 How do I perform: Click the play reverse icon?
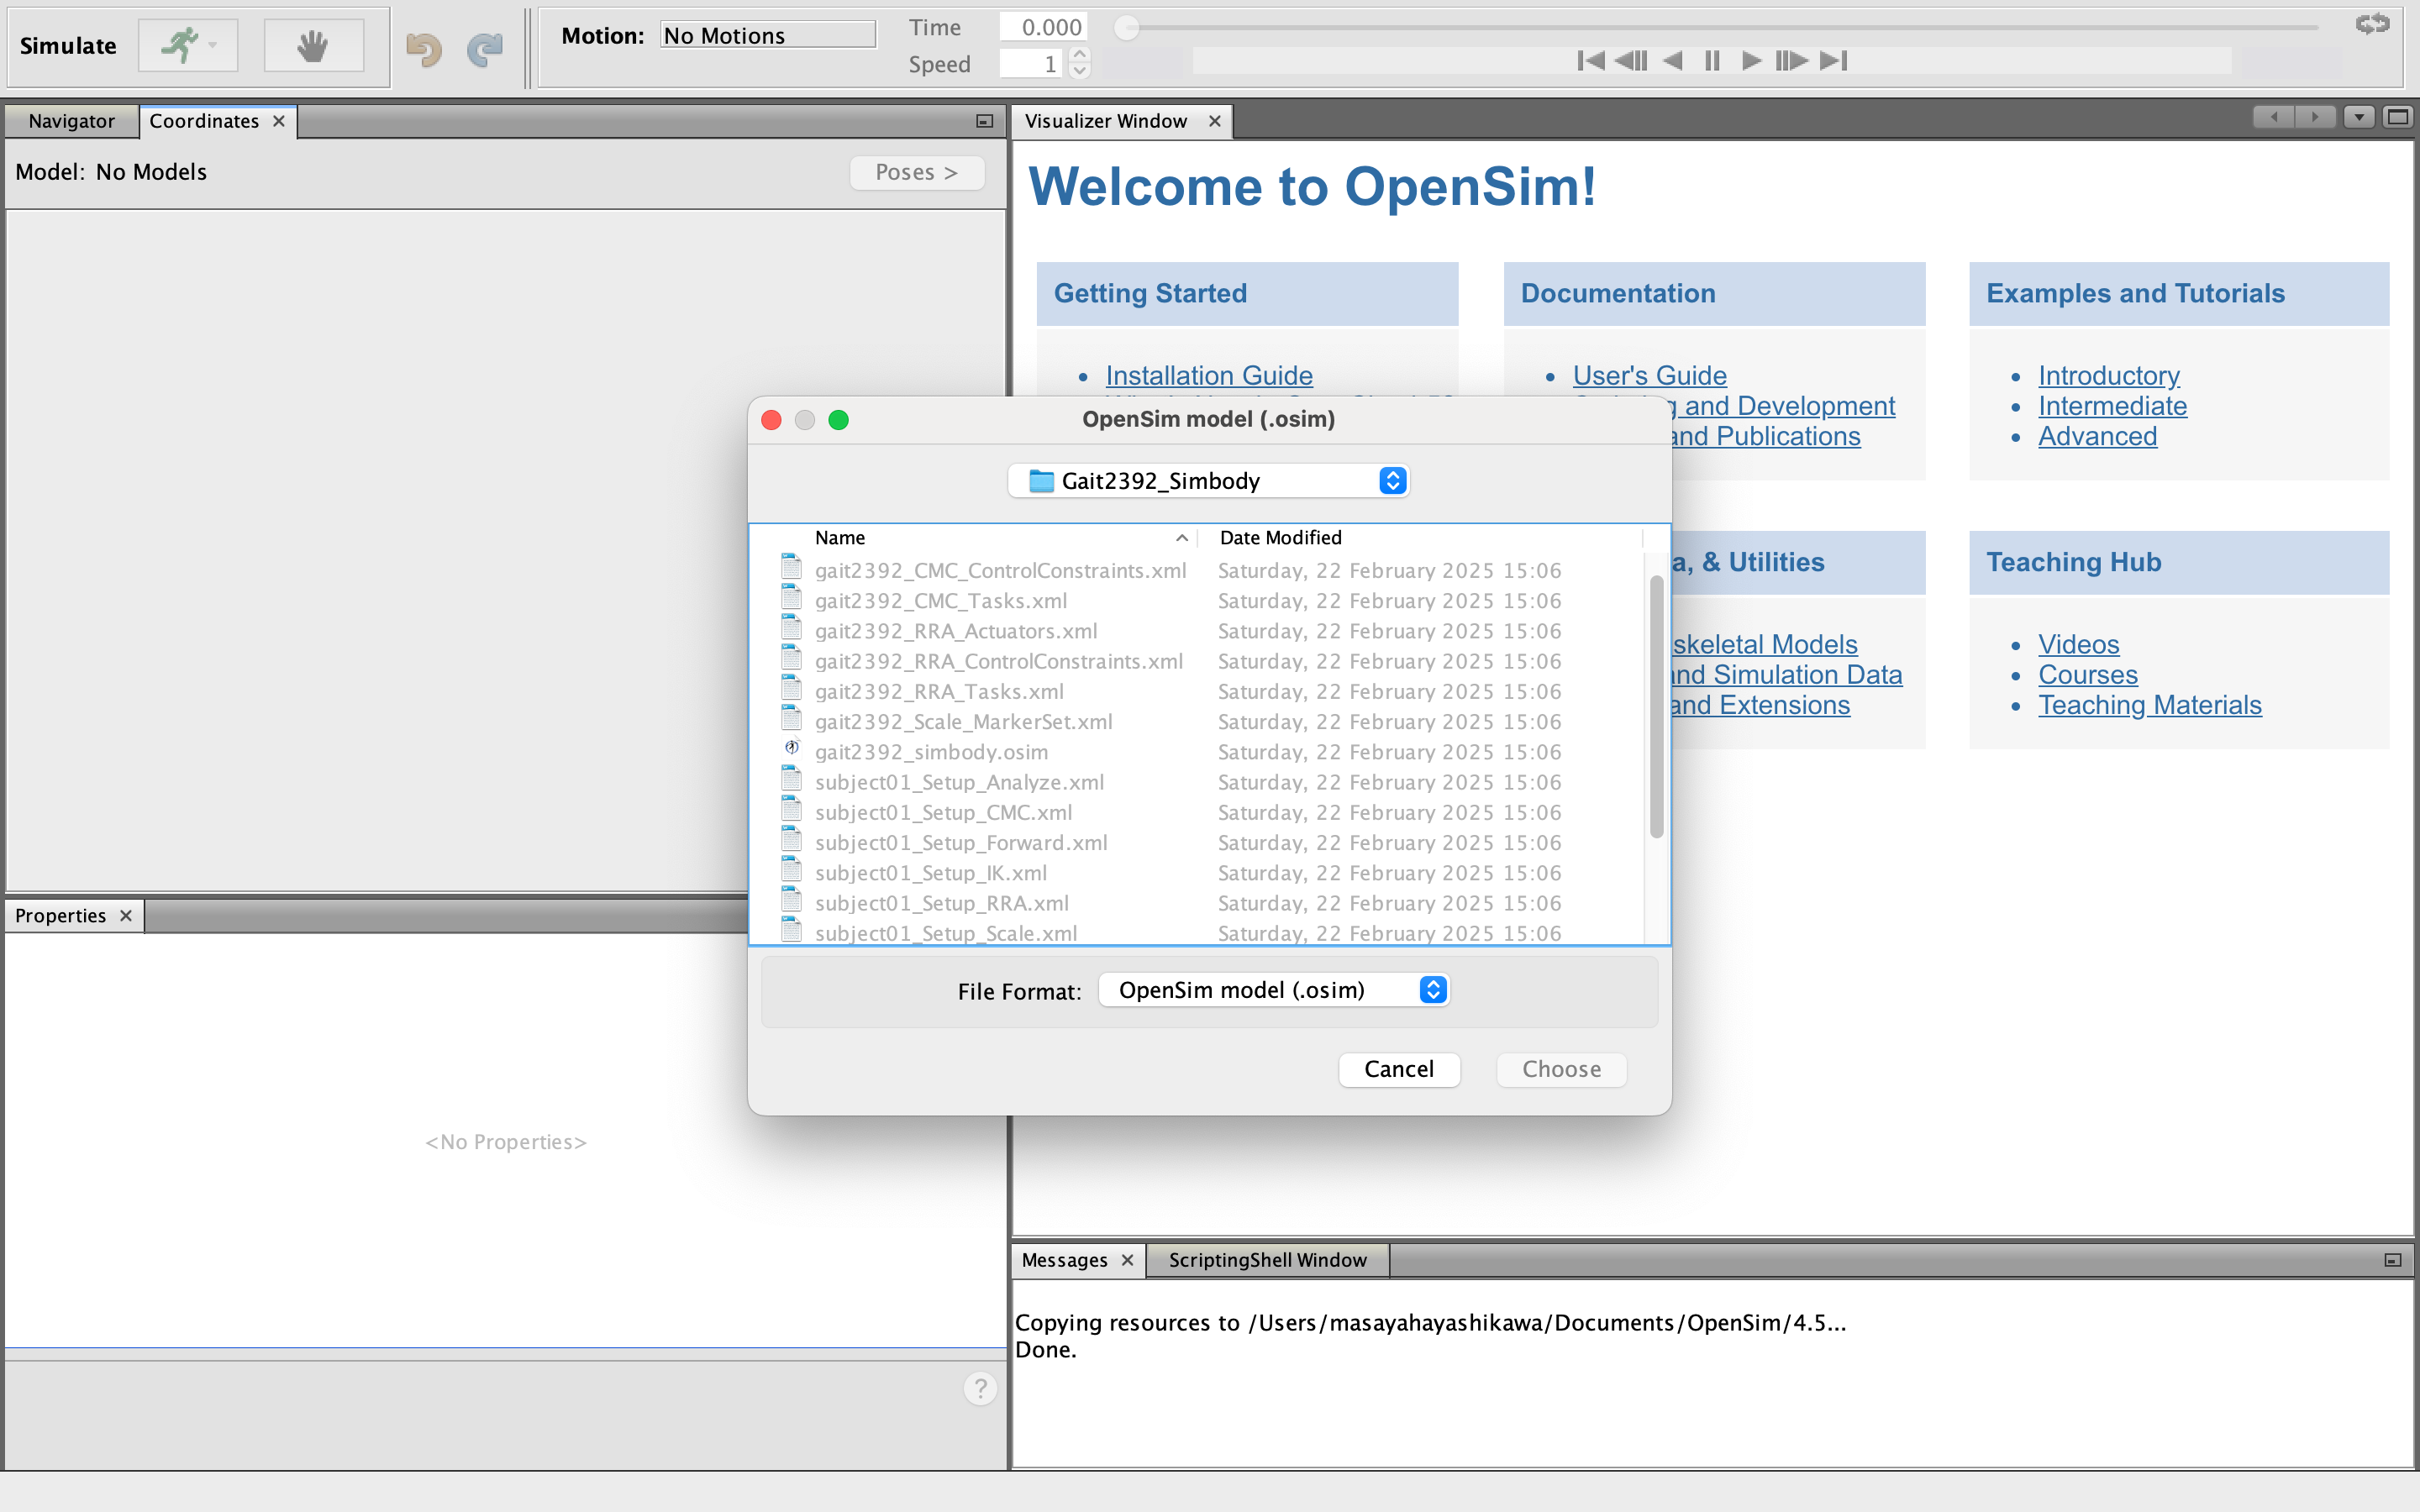1672,61
